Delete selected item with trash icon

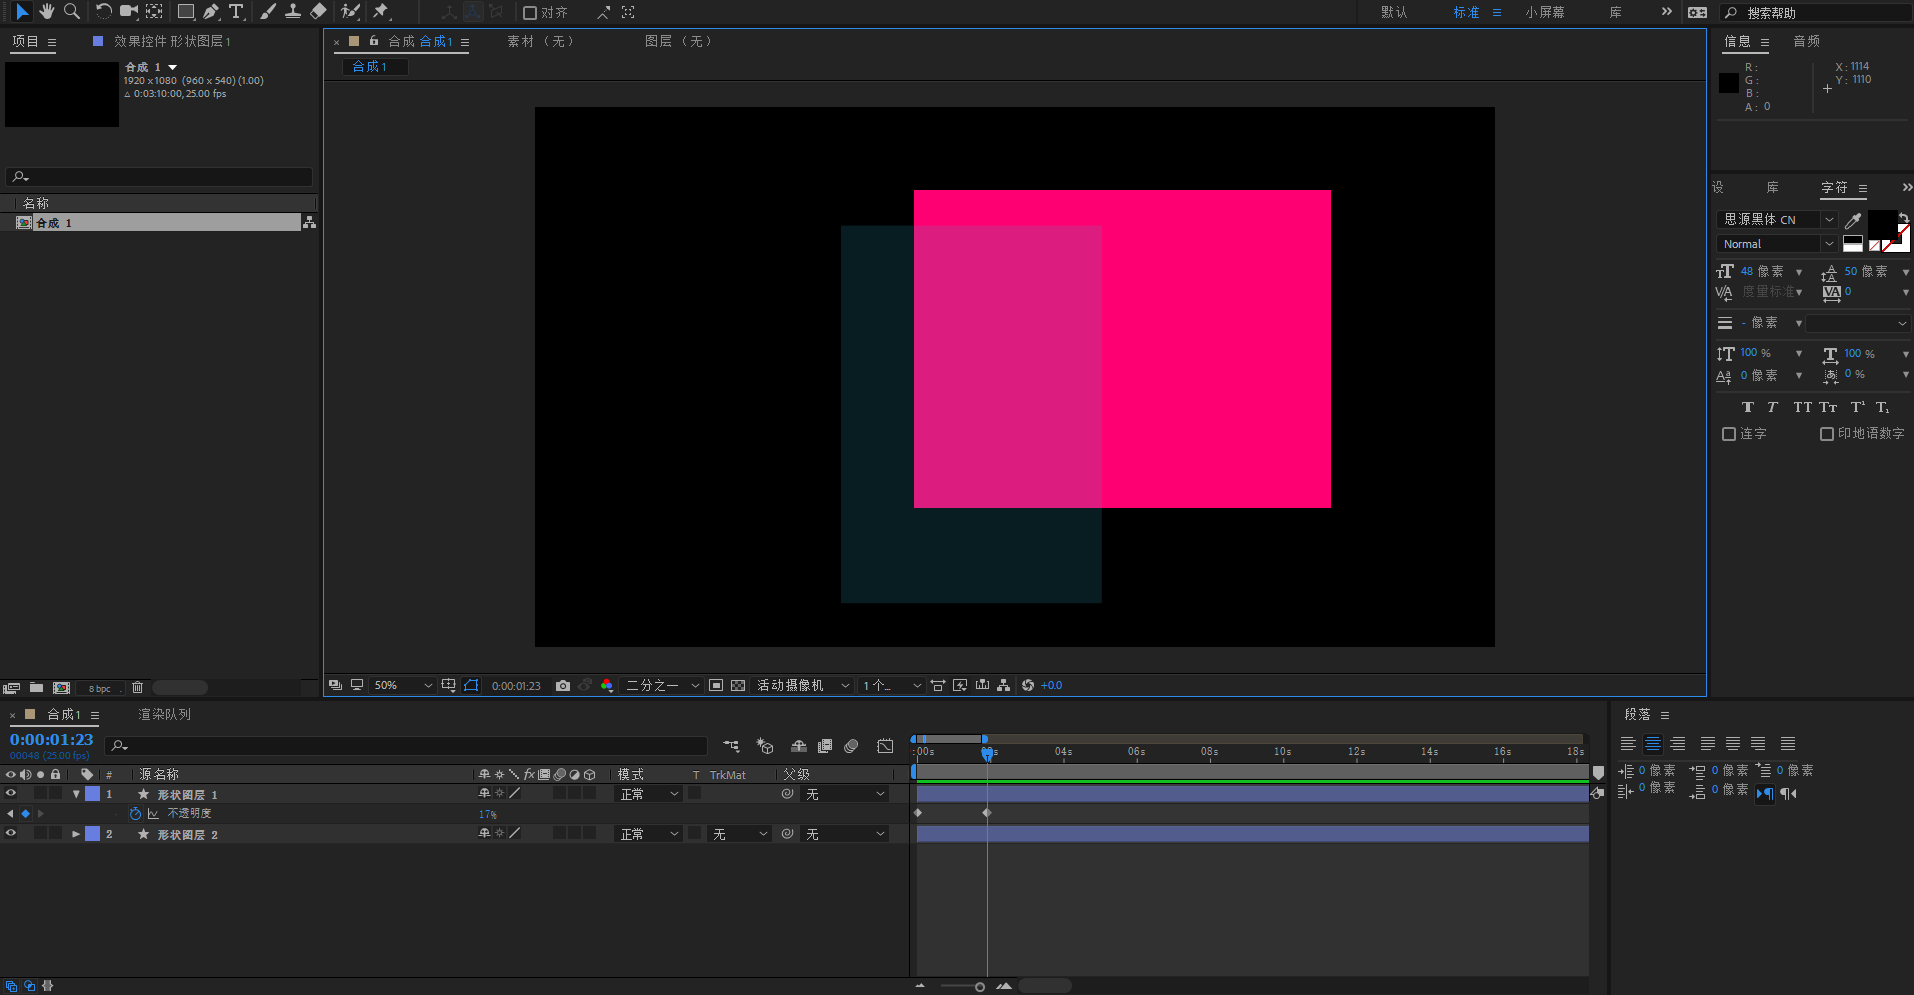tap(138, 687)
